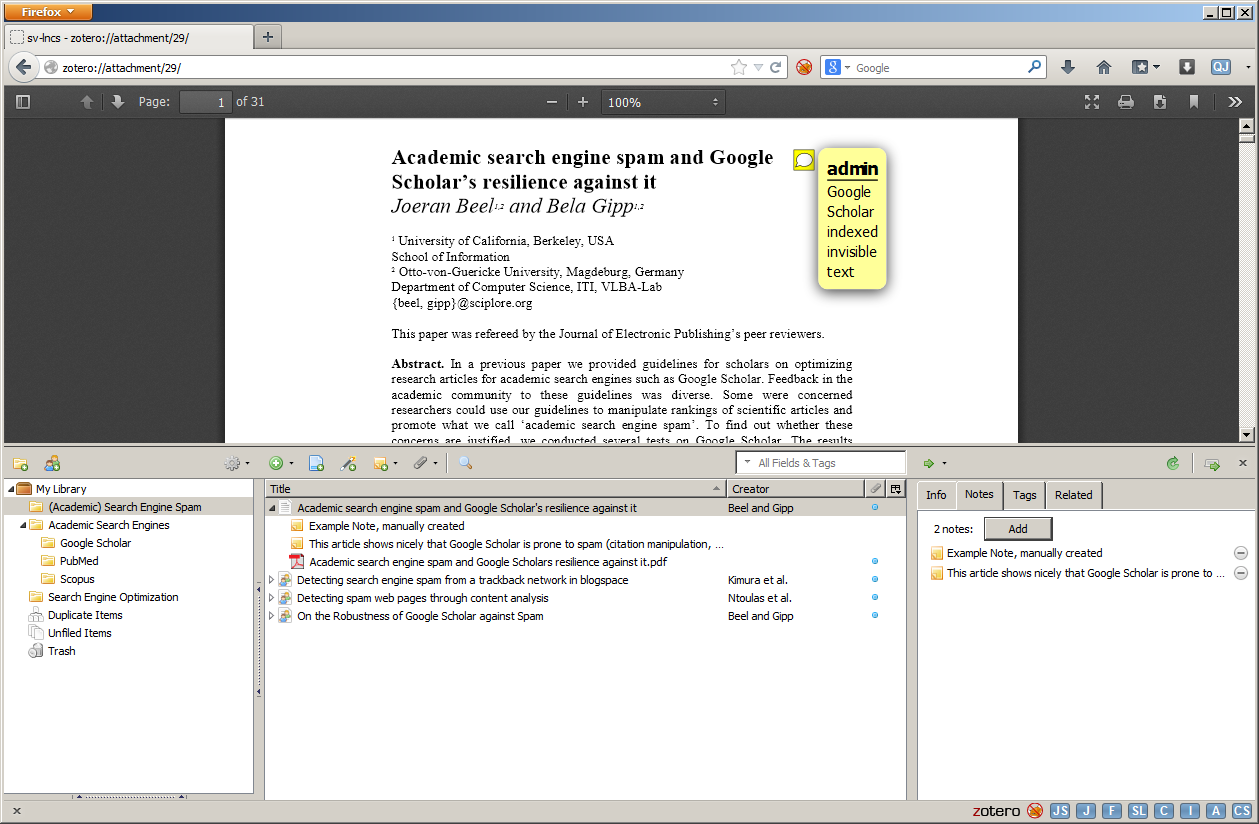The height and width of the screenshot is (824, 1259).
Task: Open a new browser tab
Action: [268, 37]
